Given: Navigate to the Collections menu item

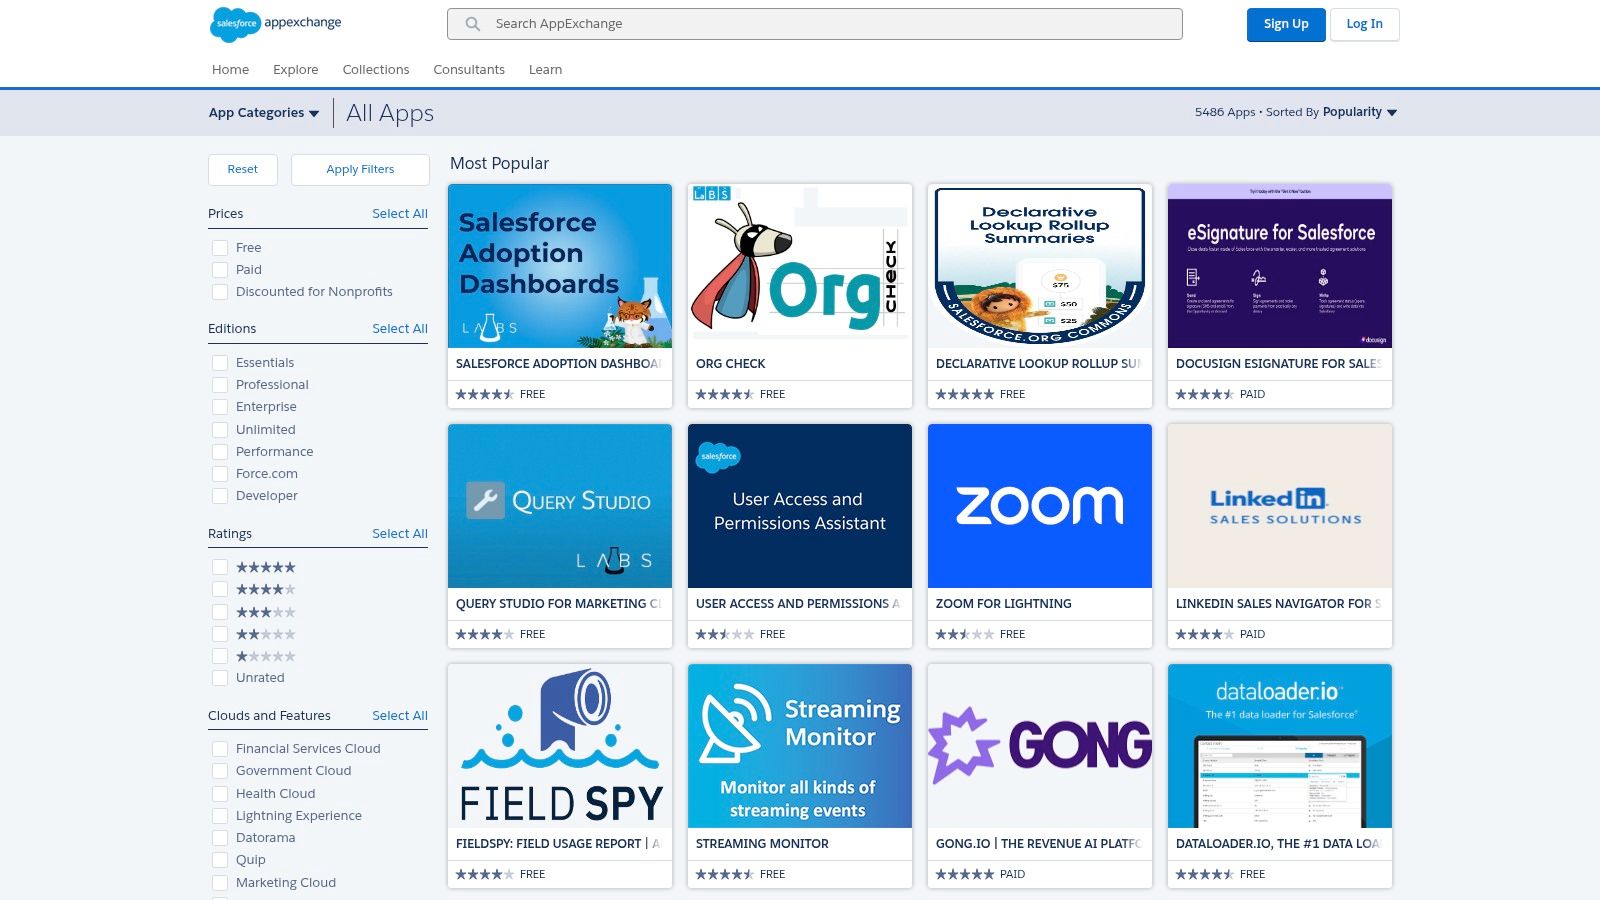Looking at the screenshot, I should coord(376,69).
